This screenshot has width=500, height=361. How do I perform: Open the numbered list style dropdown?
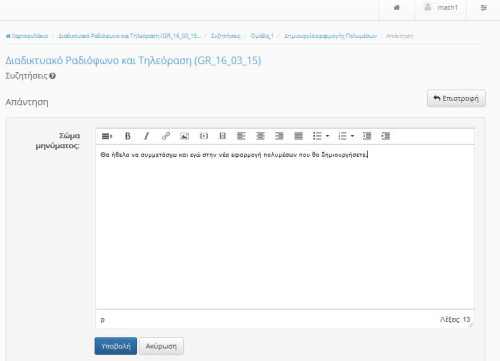pyautogui.click(x=353, y=136)
